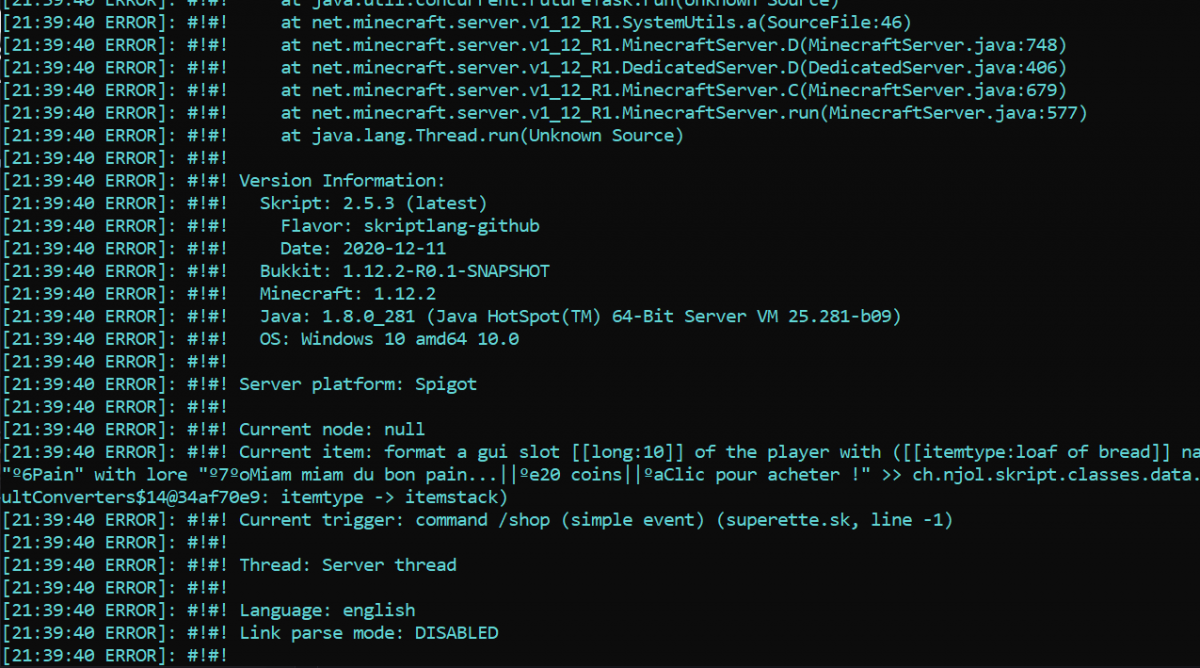Click on 'Bukkit: 1.12.2-R0.1-SNAPSHOT' text
This screenshot has height=668, width=1200.
click(x=404, y=271)
